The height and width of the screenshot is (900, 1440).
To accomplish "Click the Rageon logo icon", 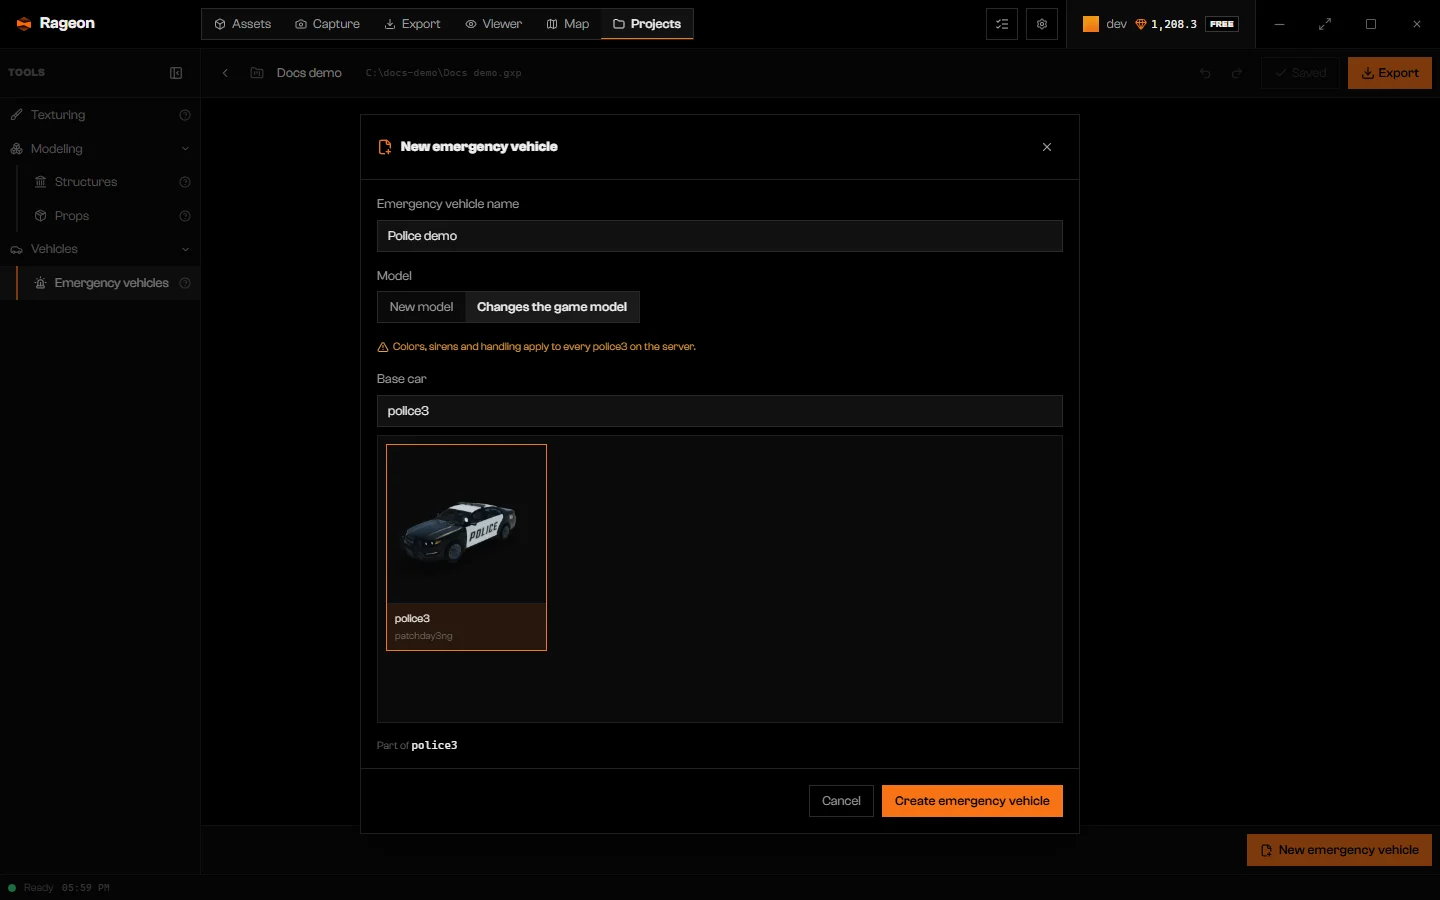I will 24,24.
